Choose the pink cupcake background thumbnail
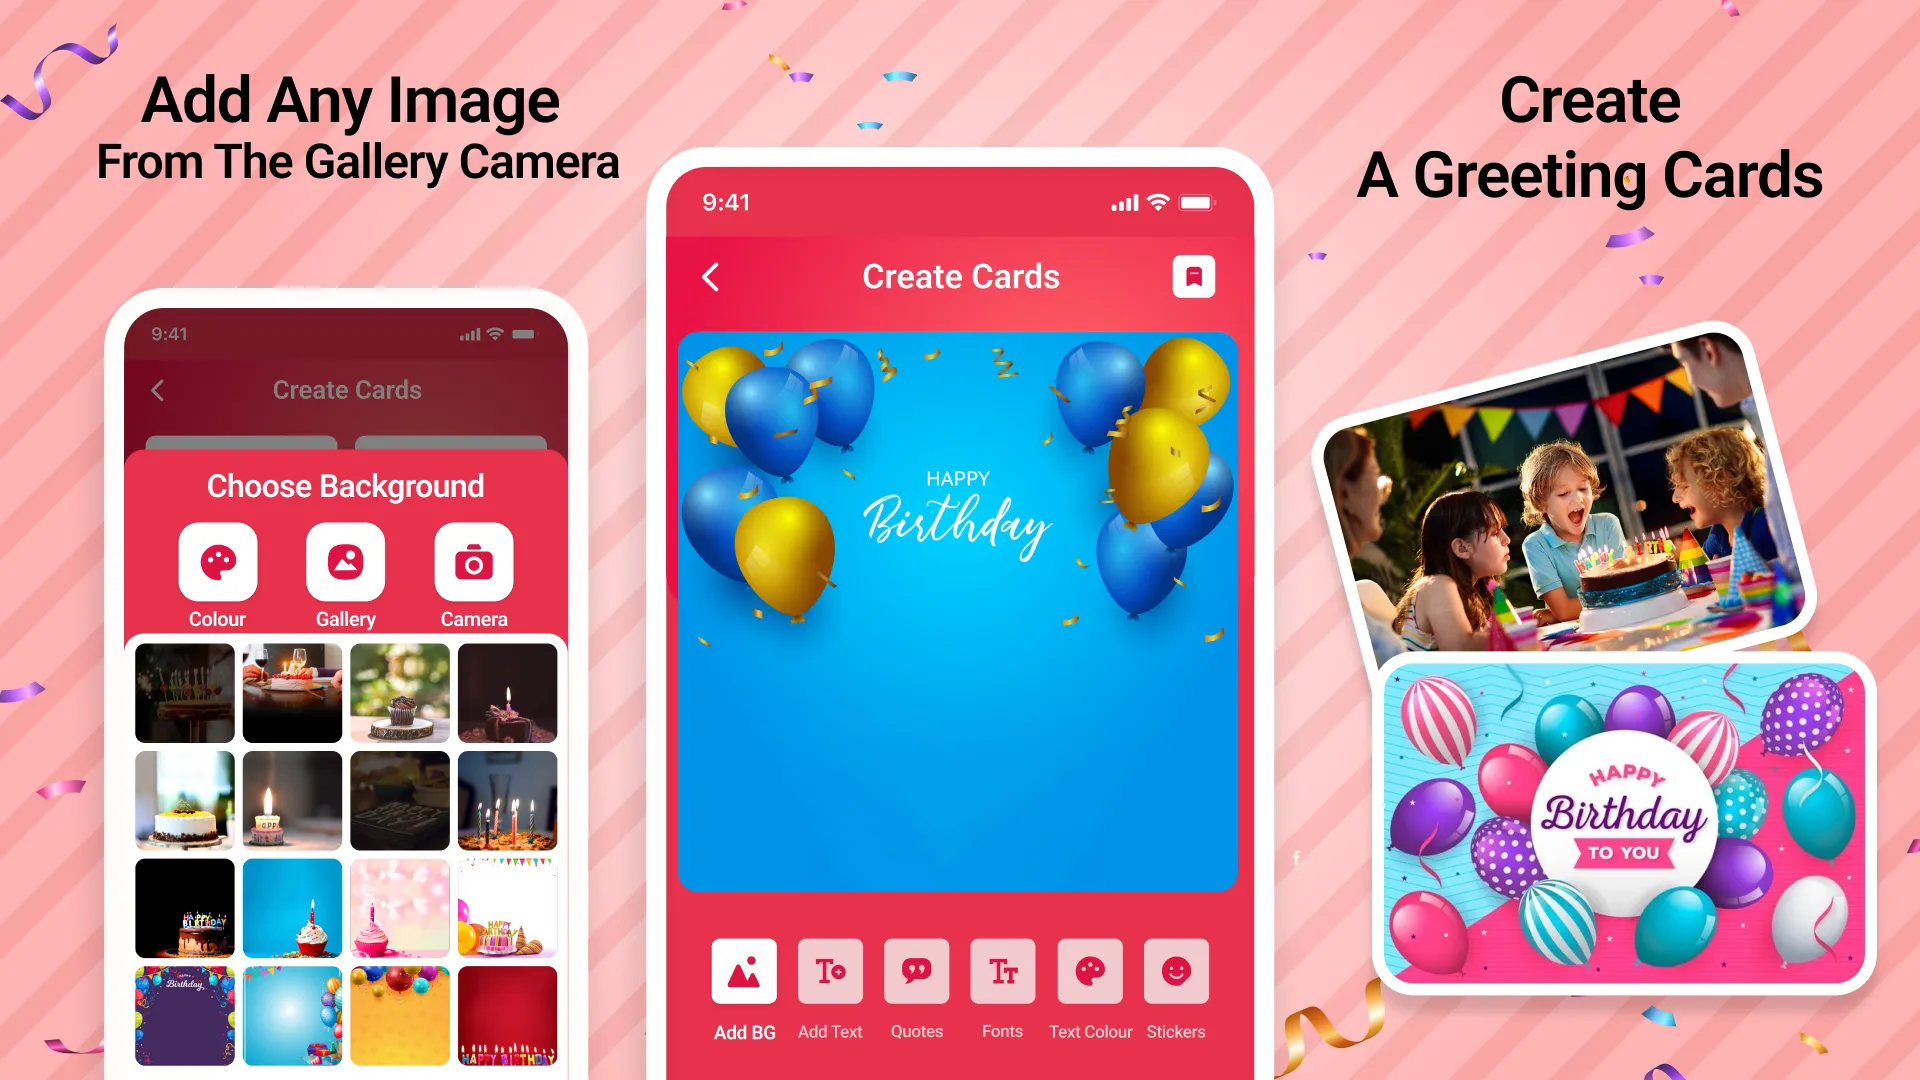The width and height of the screenshot is (1920, 1080). point(397,907)
